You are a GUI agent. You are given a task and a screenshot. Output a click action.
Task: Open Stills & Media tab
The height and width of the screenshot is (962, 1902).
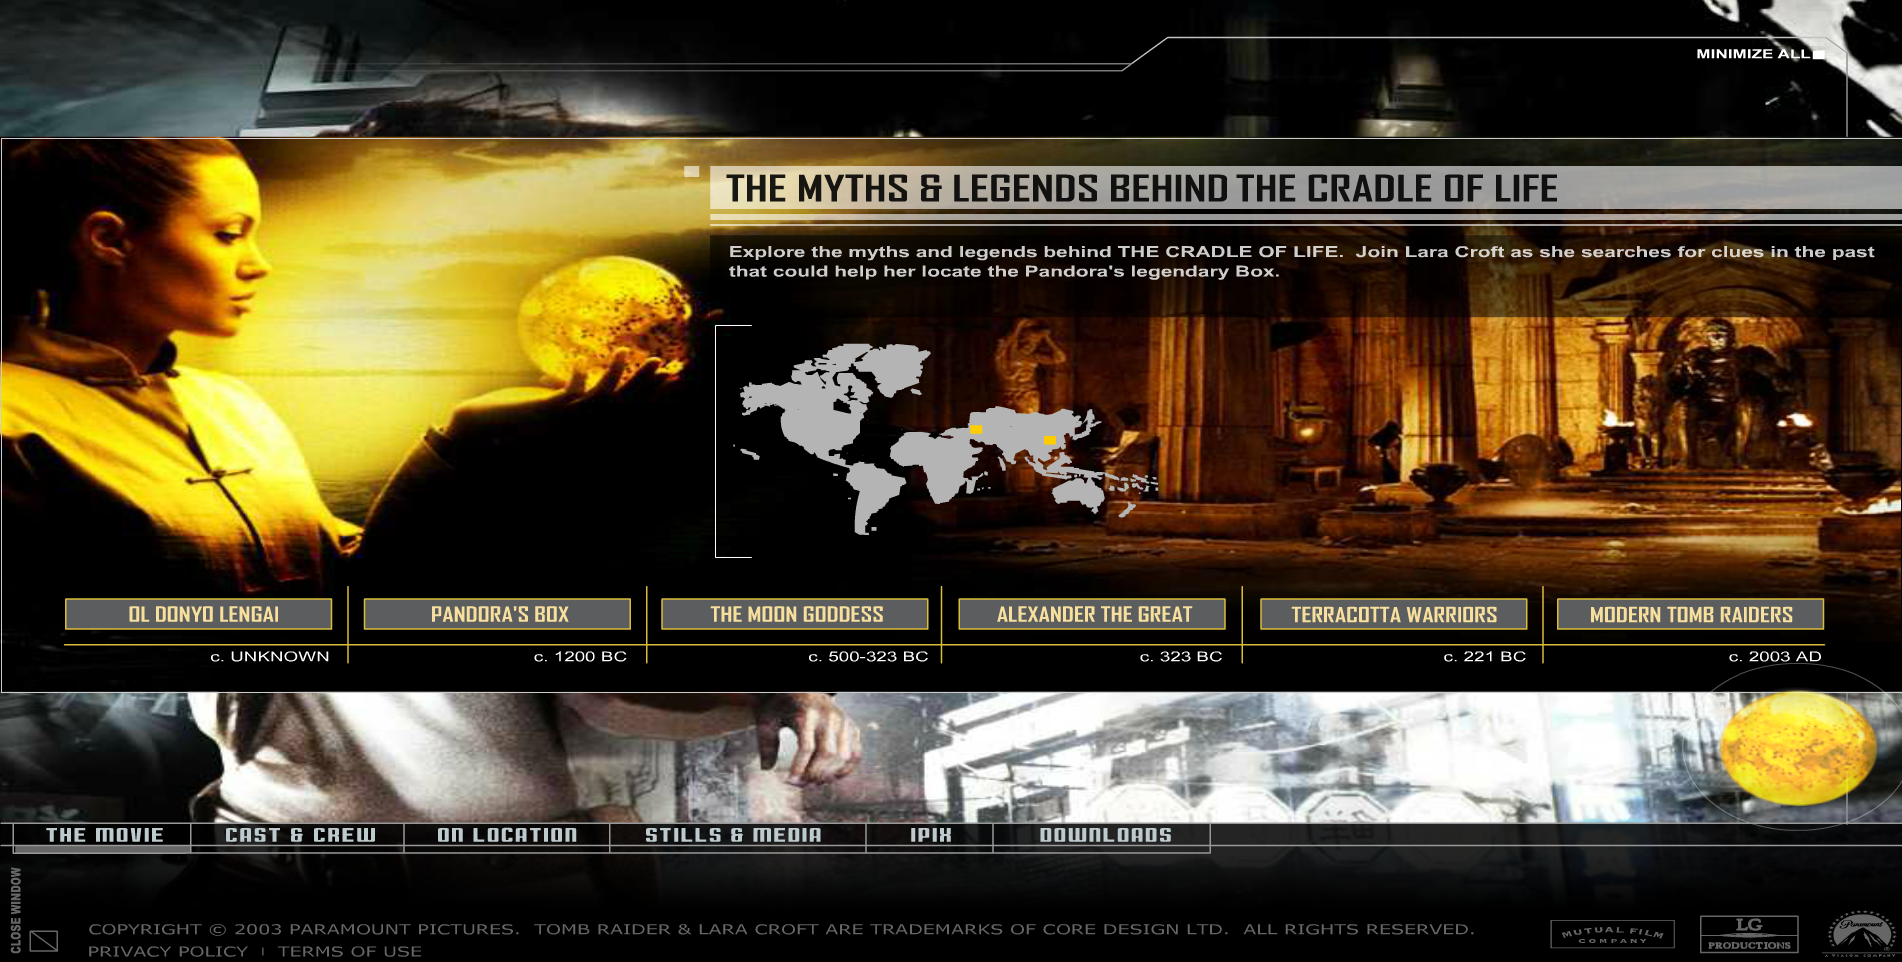[733, 835]
